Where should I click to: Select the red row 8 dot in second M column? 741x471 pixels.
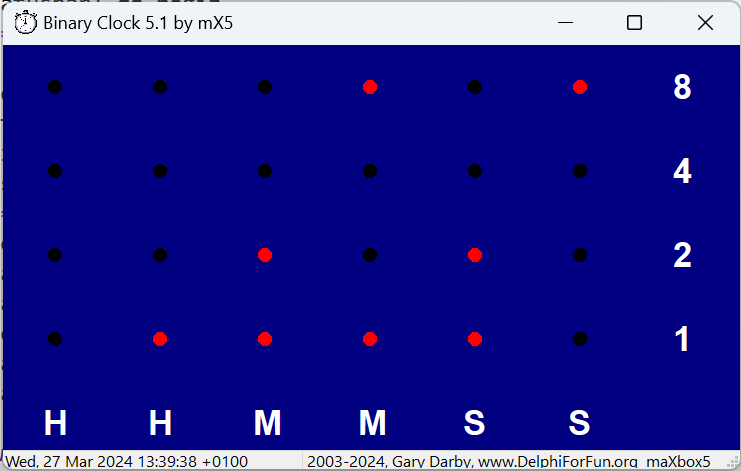(370, 87)
